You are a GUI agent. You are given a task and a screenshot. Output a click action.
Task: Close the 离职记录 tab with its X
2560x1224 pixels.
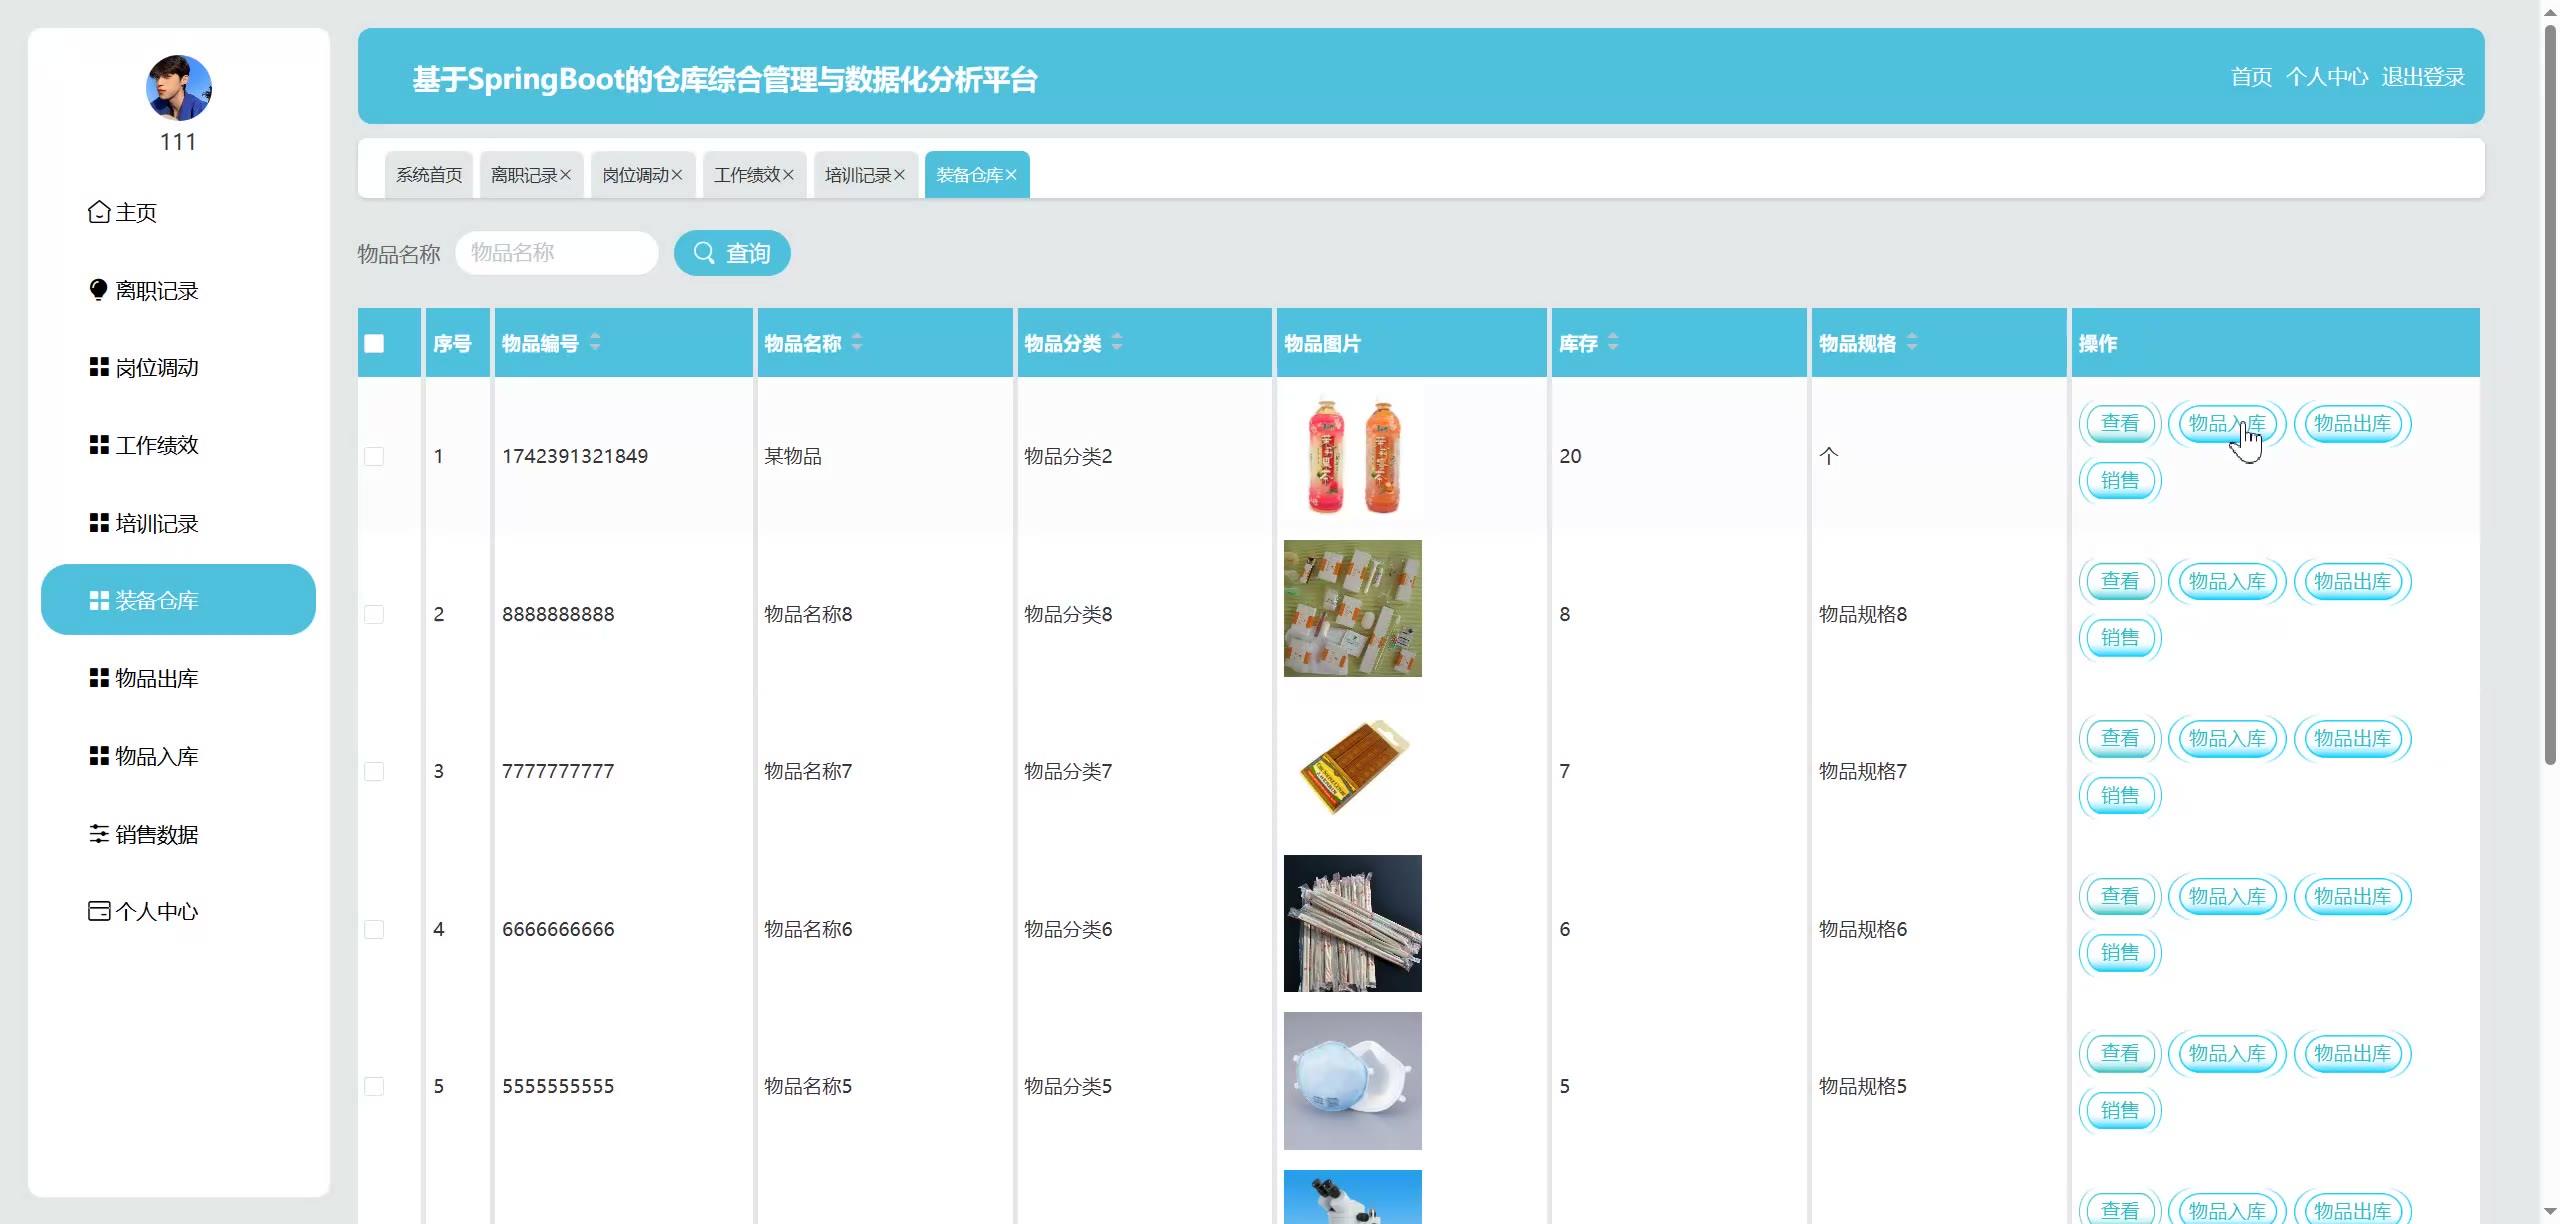pyautogui.click(x=566, y=175)
